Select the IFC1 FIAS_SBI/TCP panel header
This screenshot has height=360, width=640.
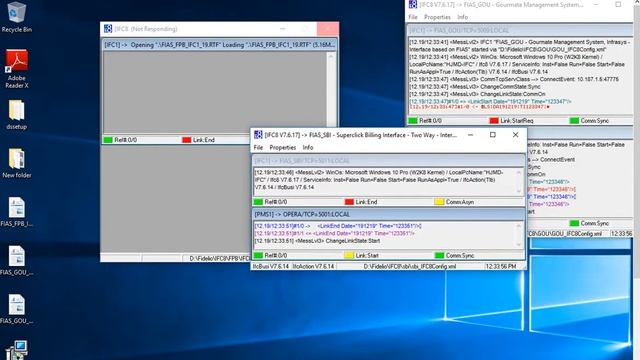389,160
